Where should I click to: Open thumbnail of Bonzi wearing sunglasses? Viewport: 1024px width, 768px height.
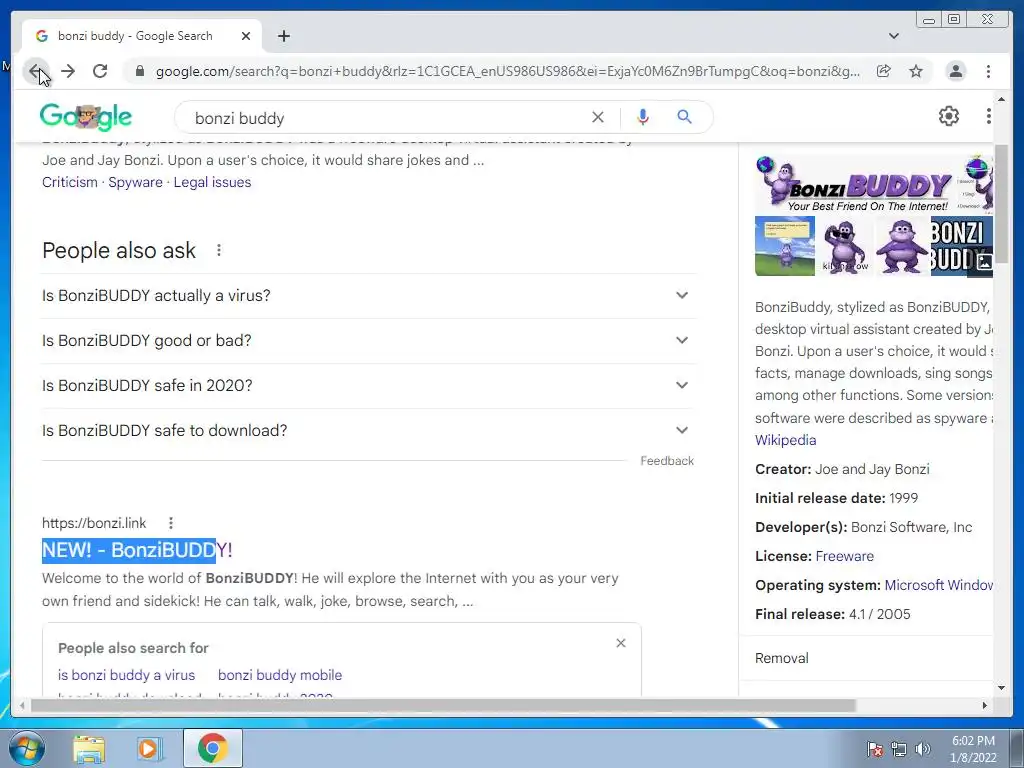(x=845, y=246)
